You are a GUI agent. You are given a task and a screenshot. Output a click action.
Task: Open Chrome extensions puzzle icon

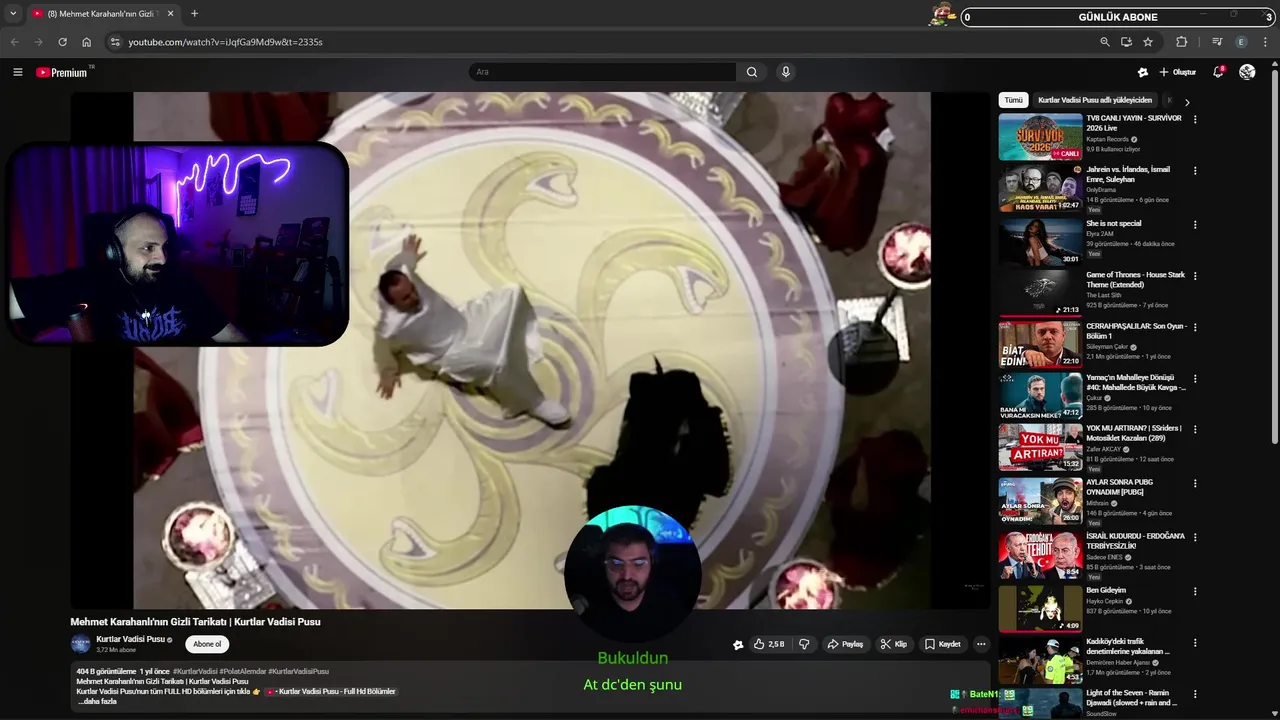click(1182, 42)
